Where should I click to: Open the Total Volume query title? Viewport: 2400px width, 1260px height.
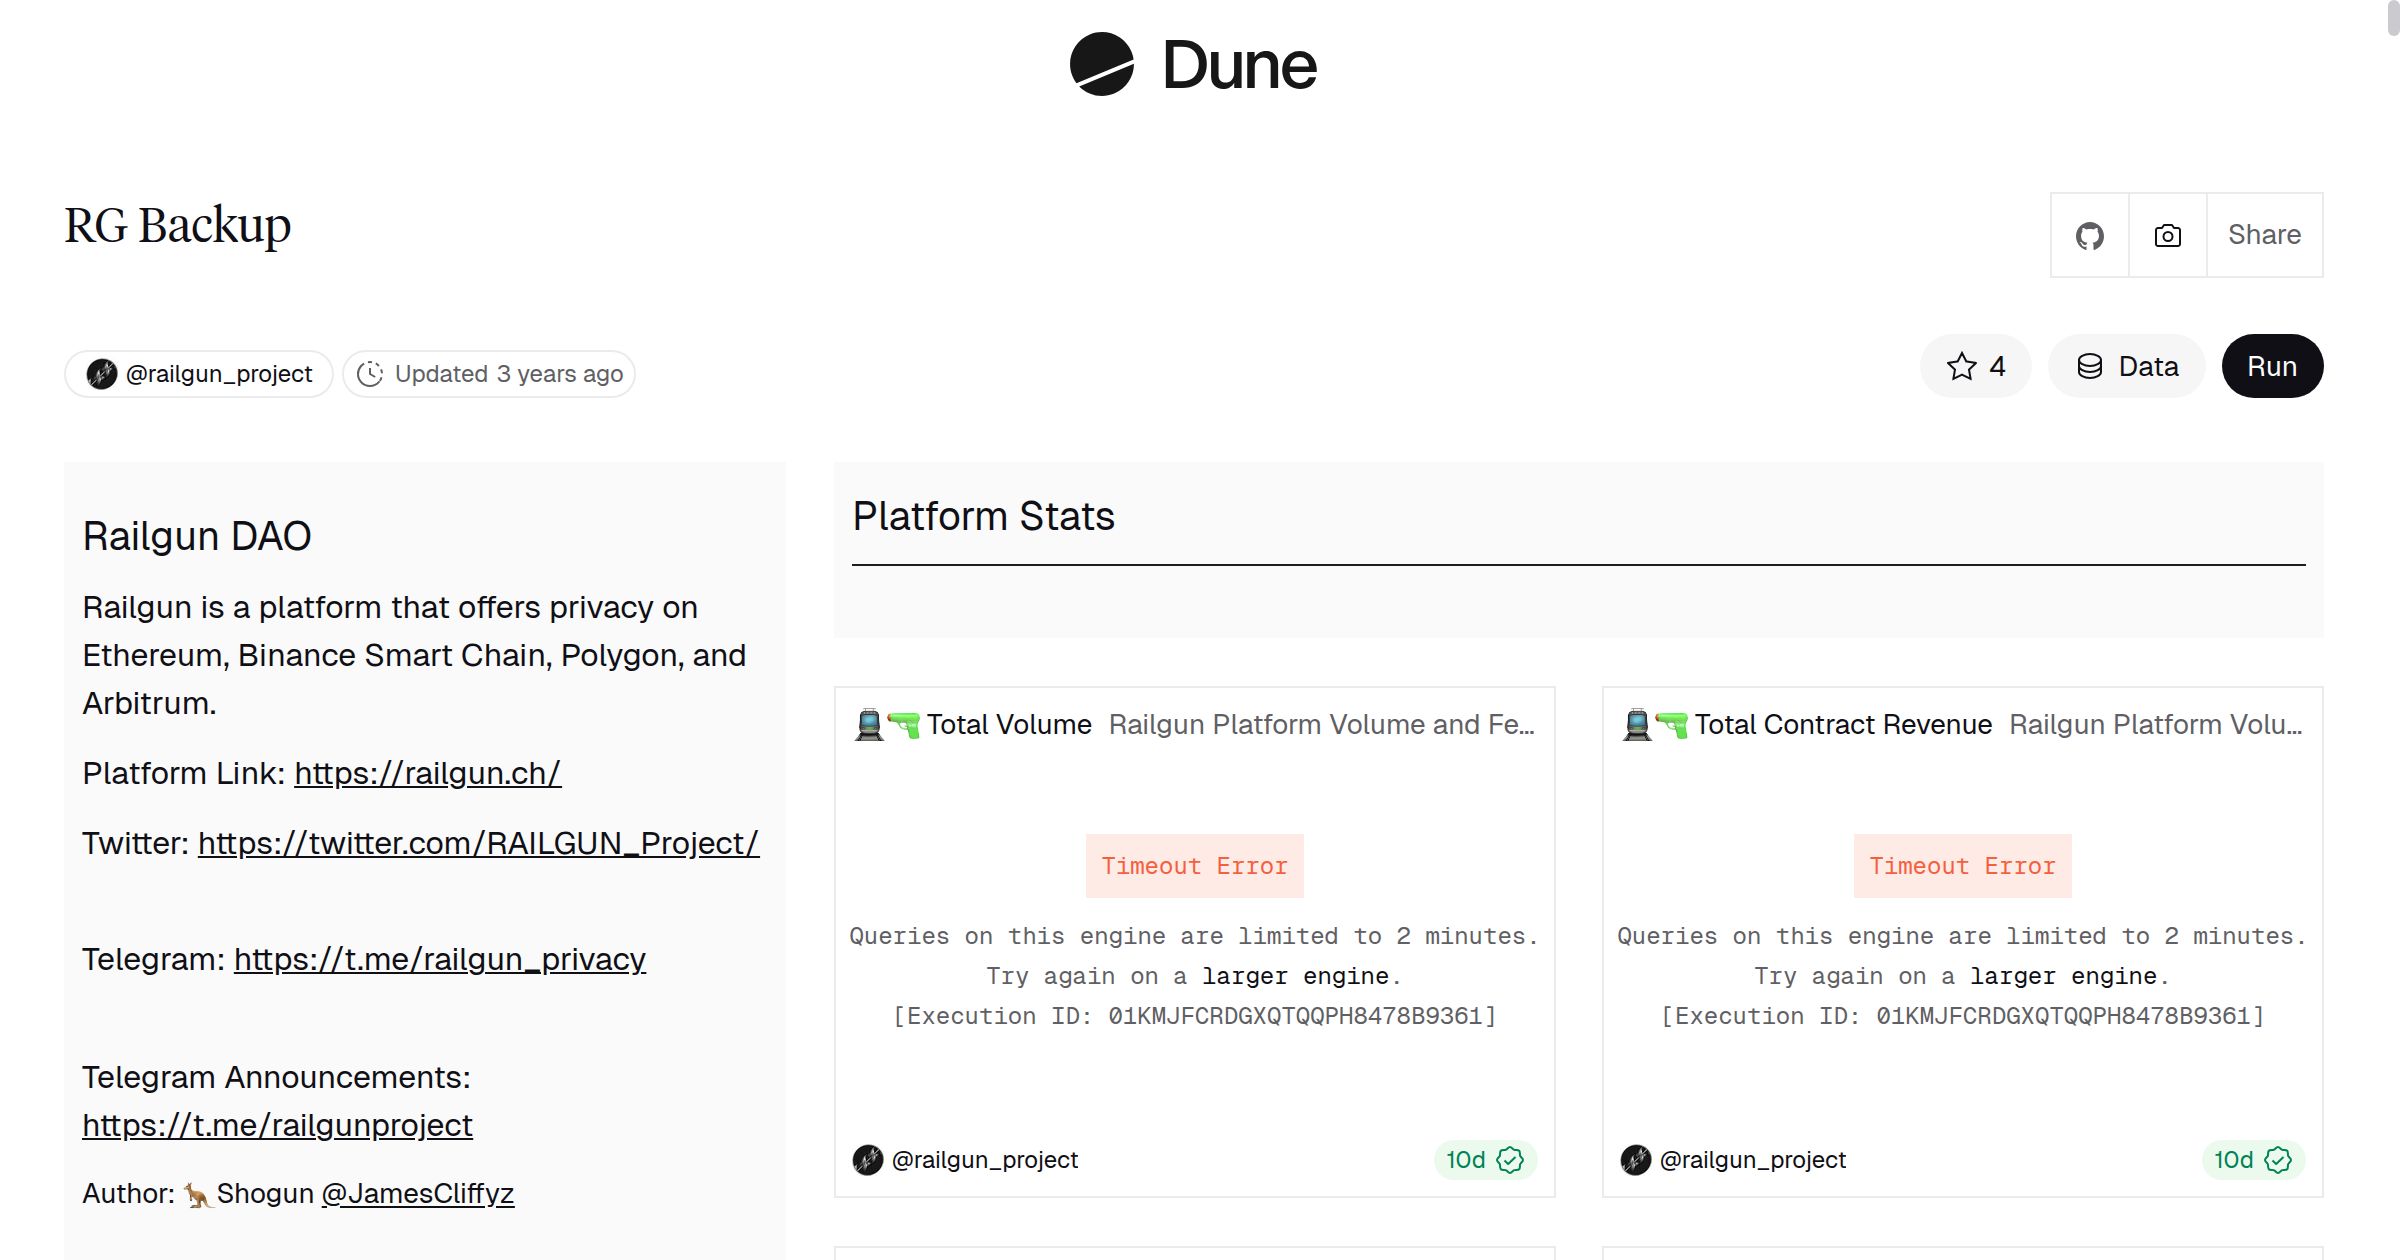point(1008,724)
